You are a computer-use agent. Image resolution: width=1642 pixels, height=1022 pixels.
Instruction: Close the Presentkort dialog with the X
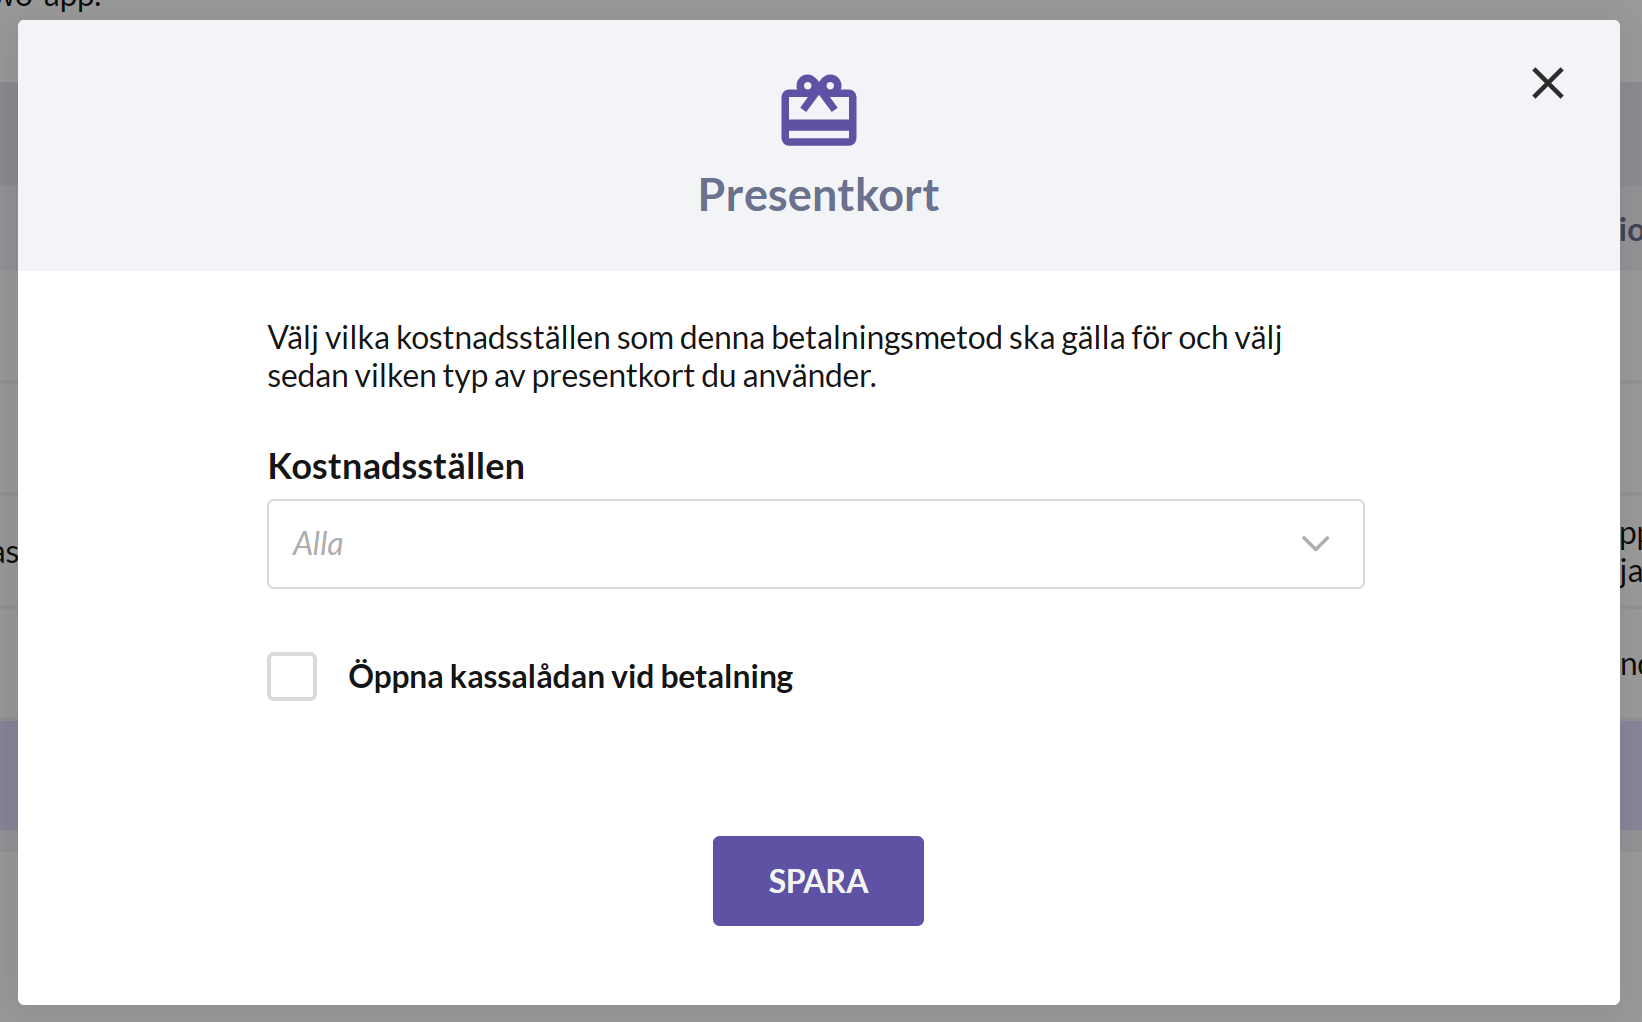tap(1547, 83)
